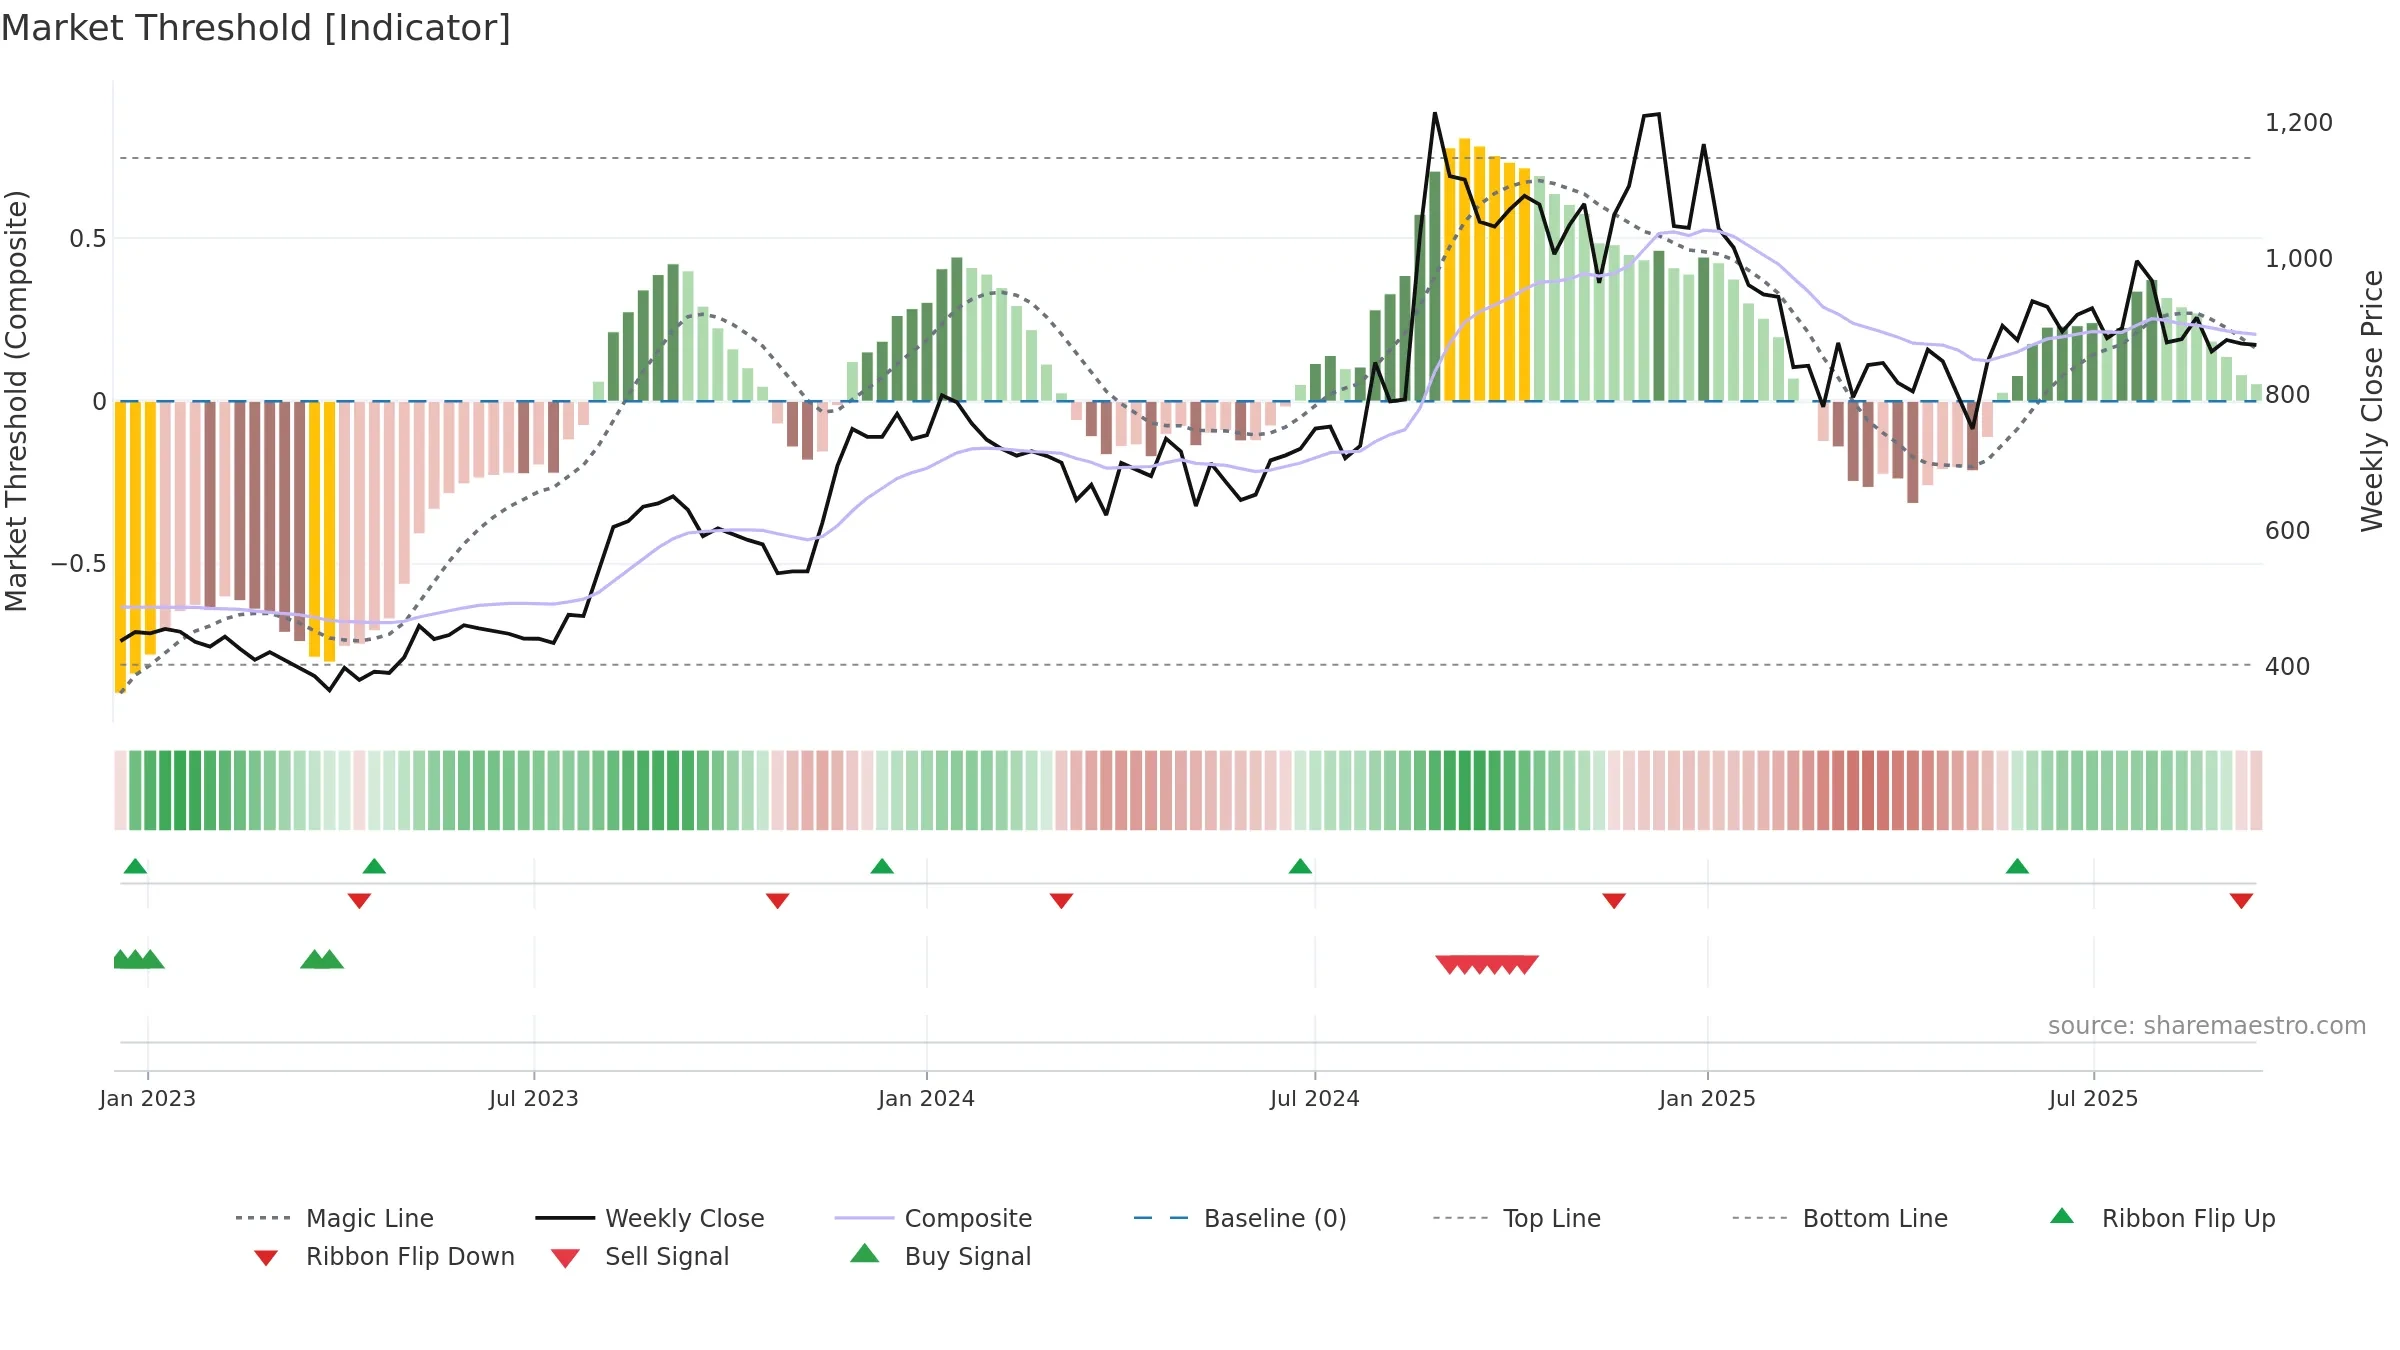Screen dimensions: 2400x1350
Task: Click the 0.5 composite axis label
Action: click(88, 239)
